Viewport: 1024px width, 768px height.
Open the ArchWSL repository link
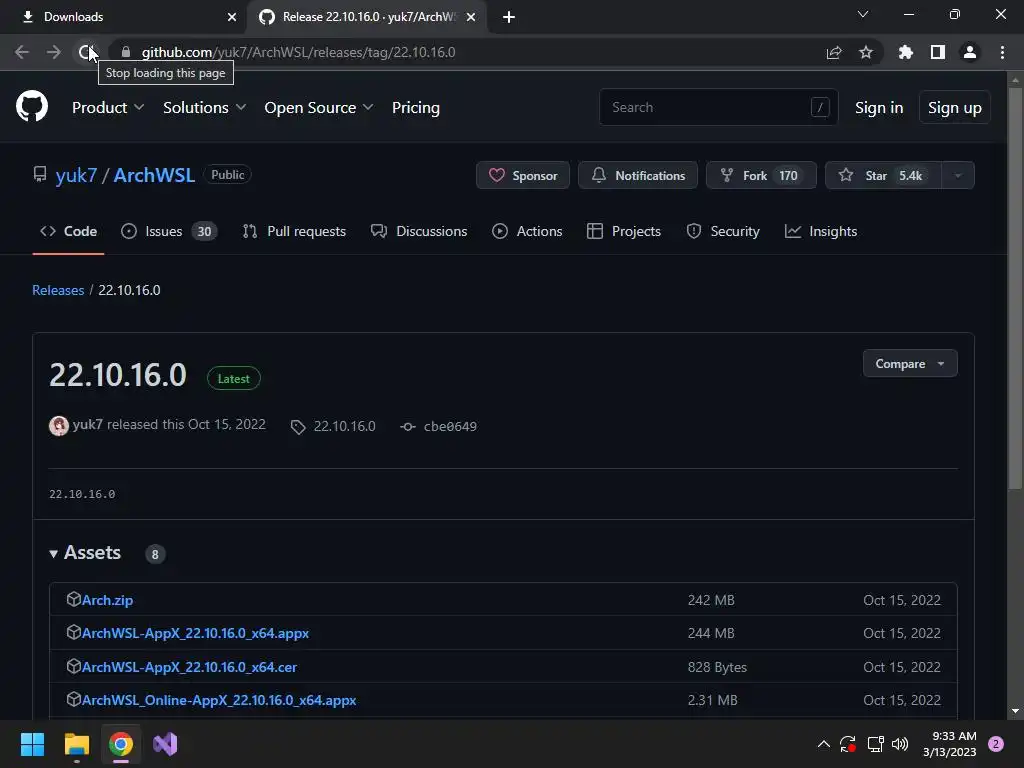pos(154,175)
